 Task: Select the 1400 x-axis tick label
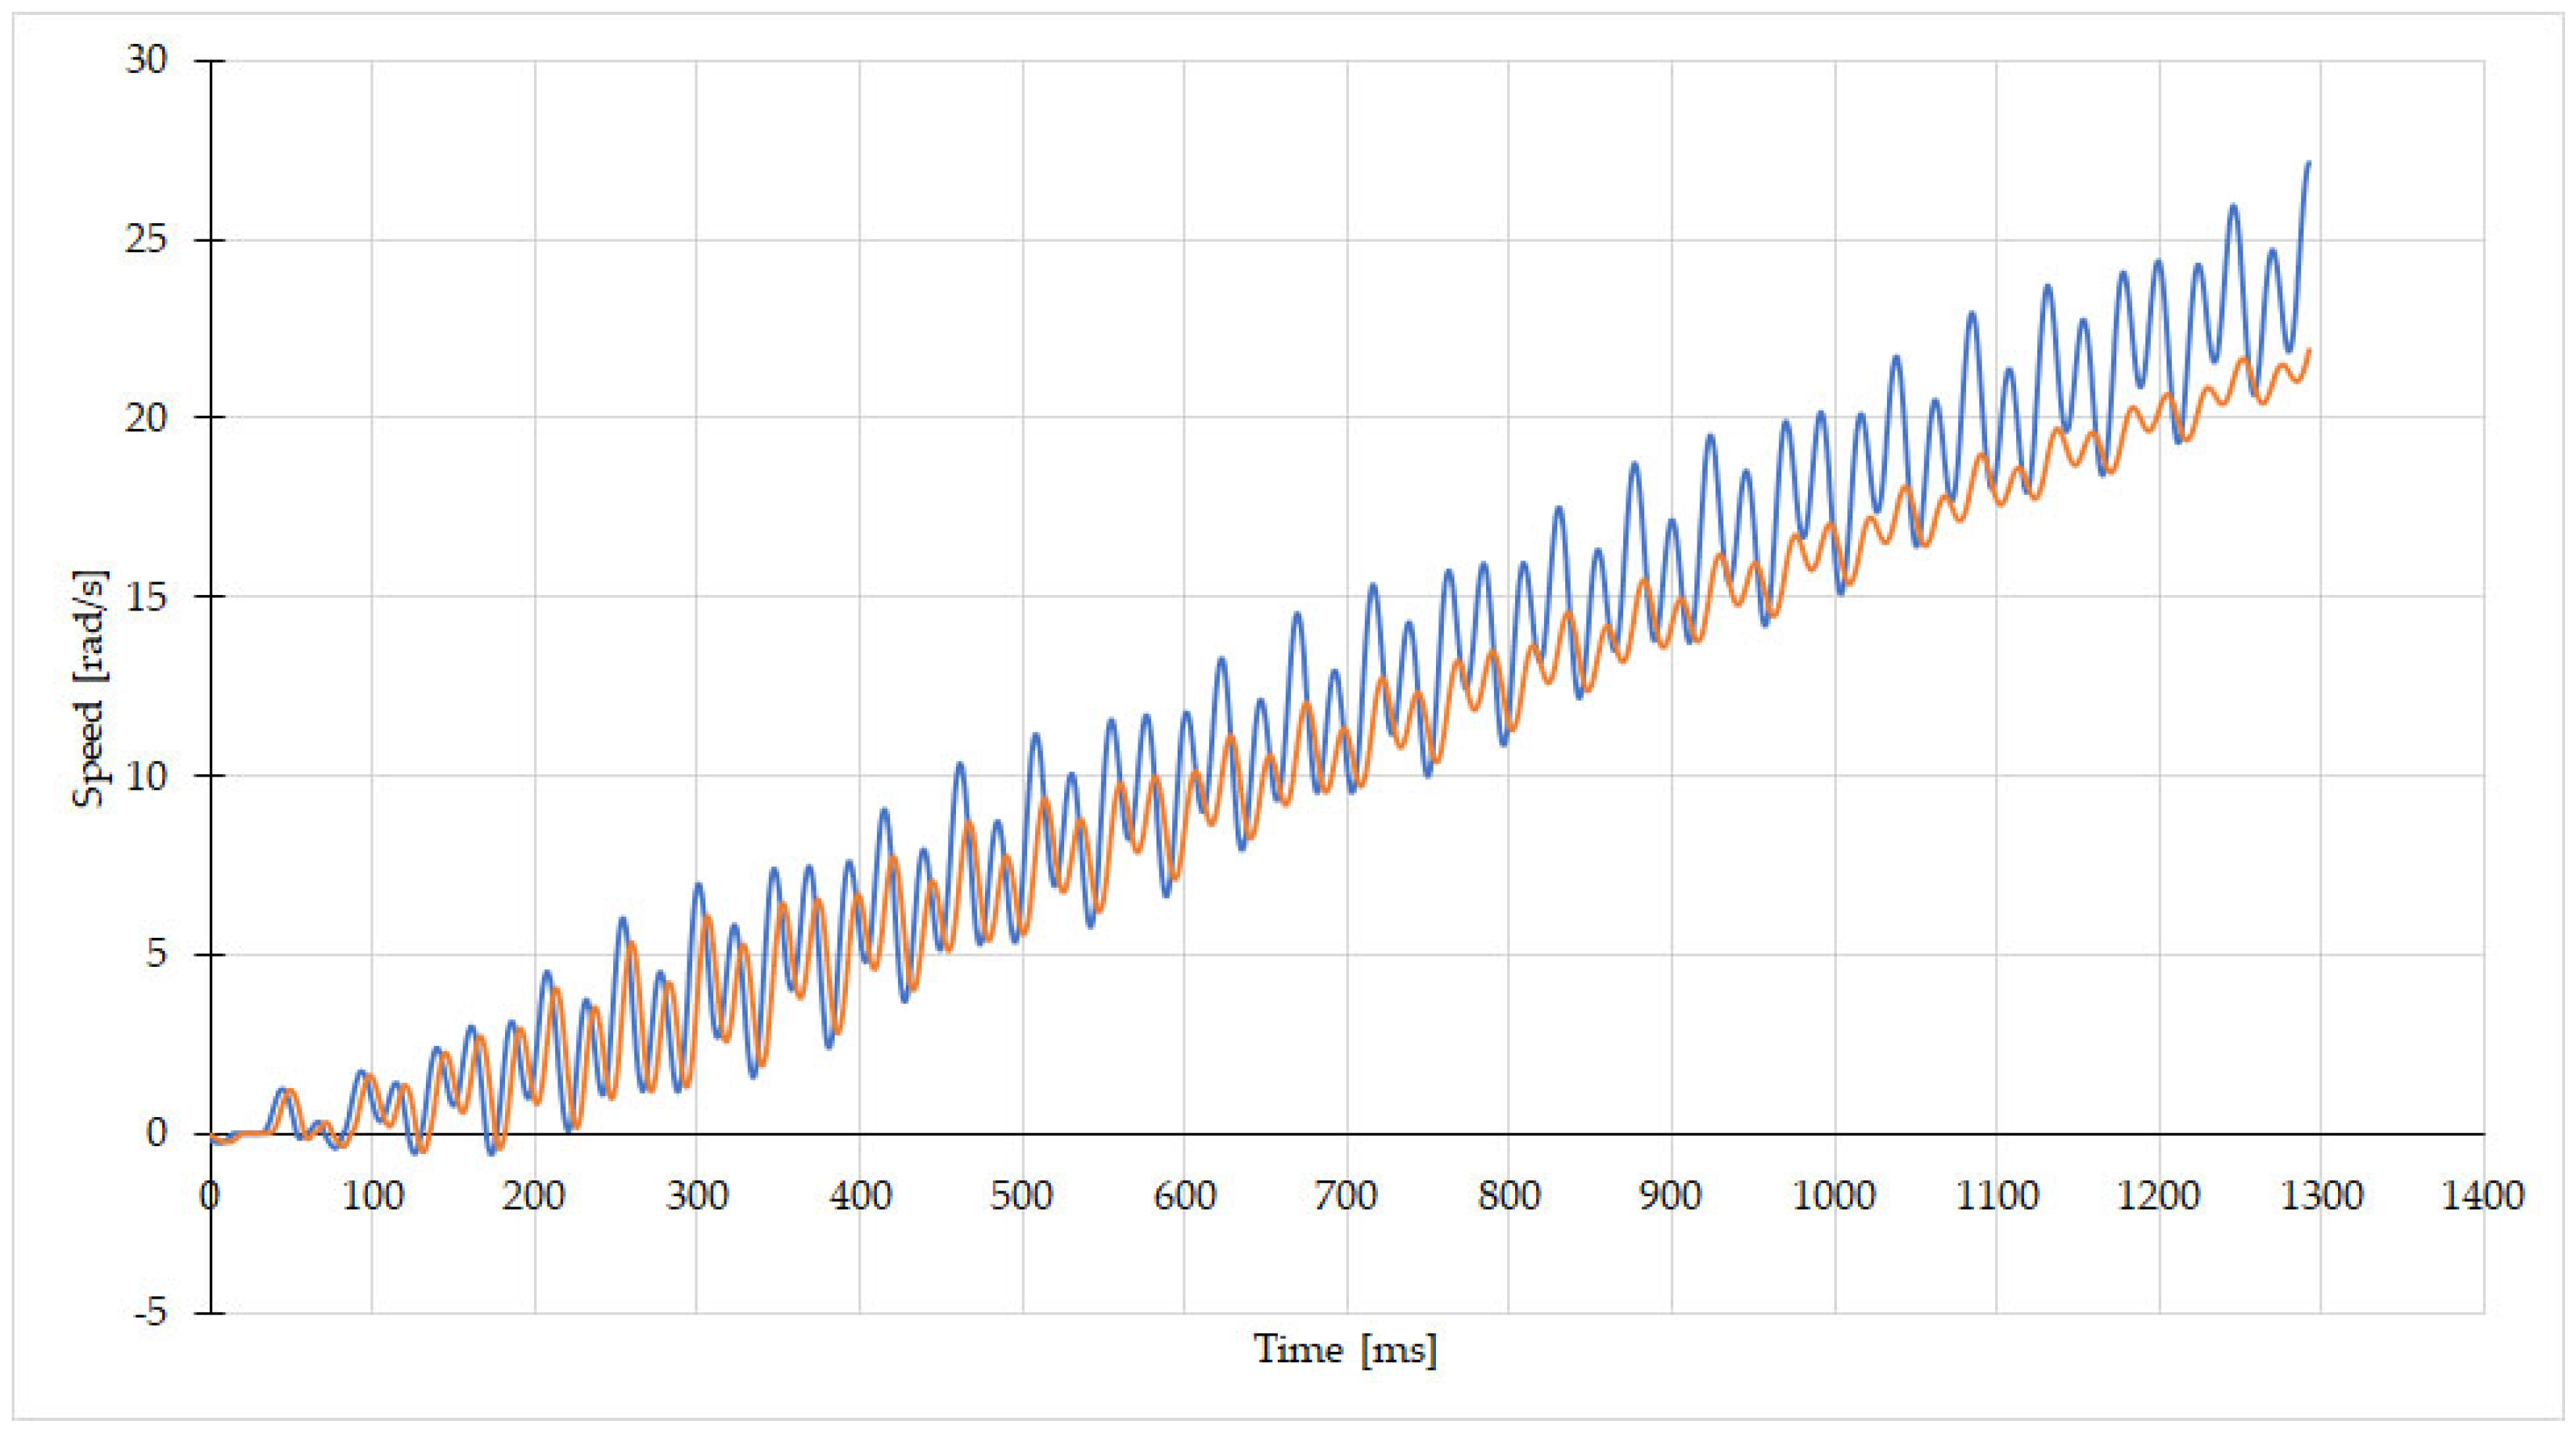coord(2483,1196)
